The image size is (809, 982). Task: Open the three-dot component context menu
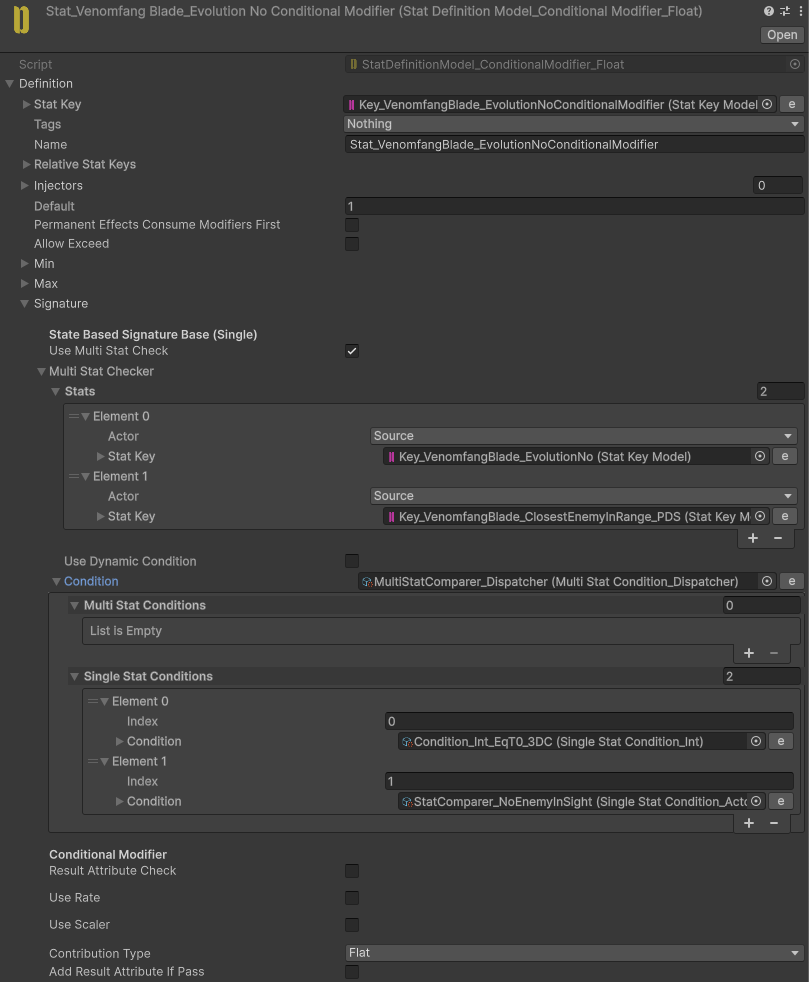pos(800,11)
